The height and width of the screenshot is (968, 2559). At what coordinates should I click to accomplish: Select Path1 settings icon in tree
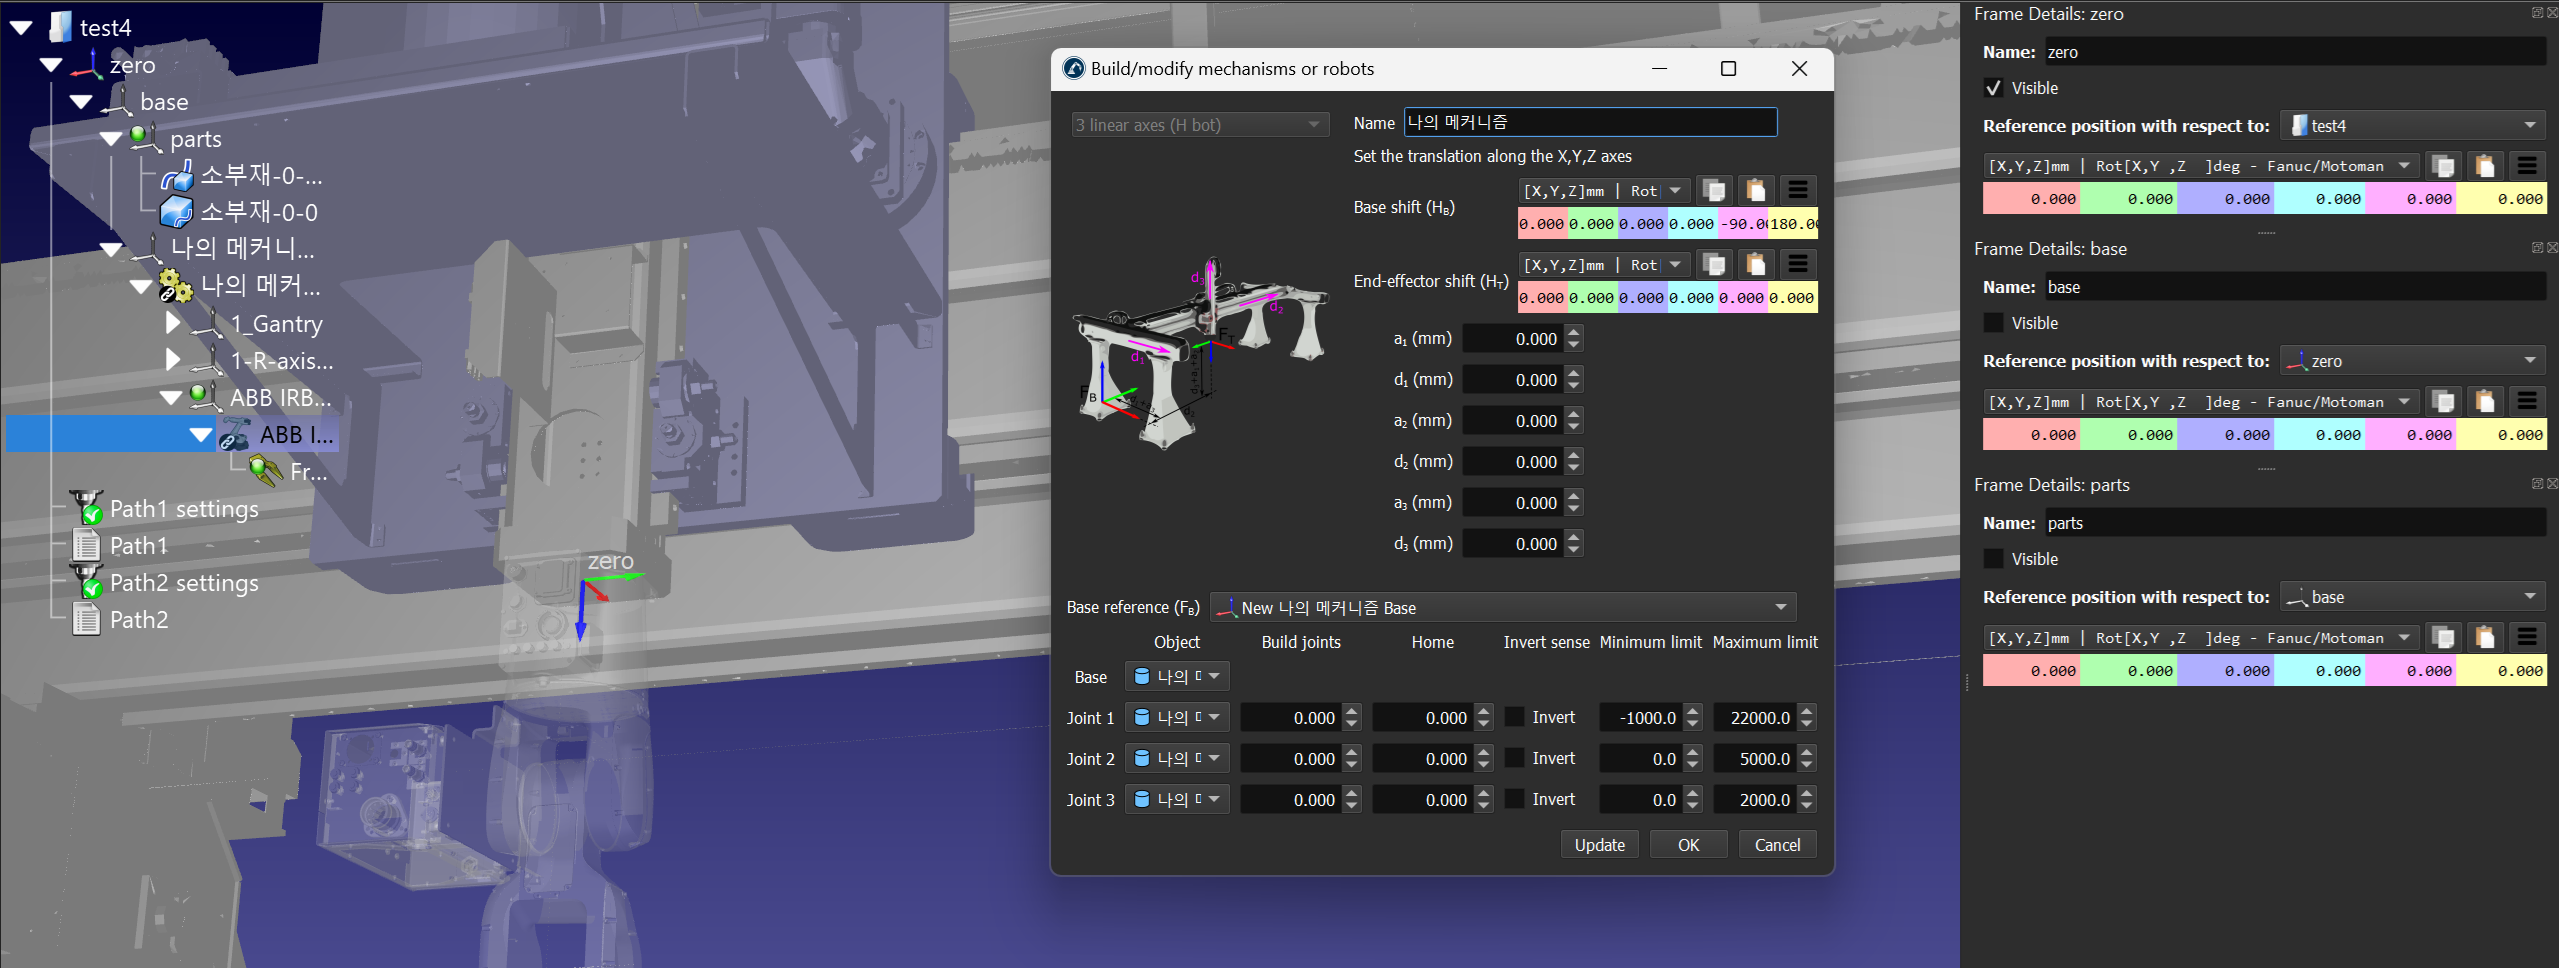[x=87, y=509]
